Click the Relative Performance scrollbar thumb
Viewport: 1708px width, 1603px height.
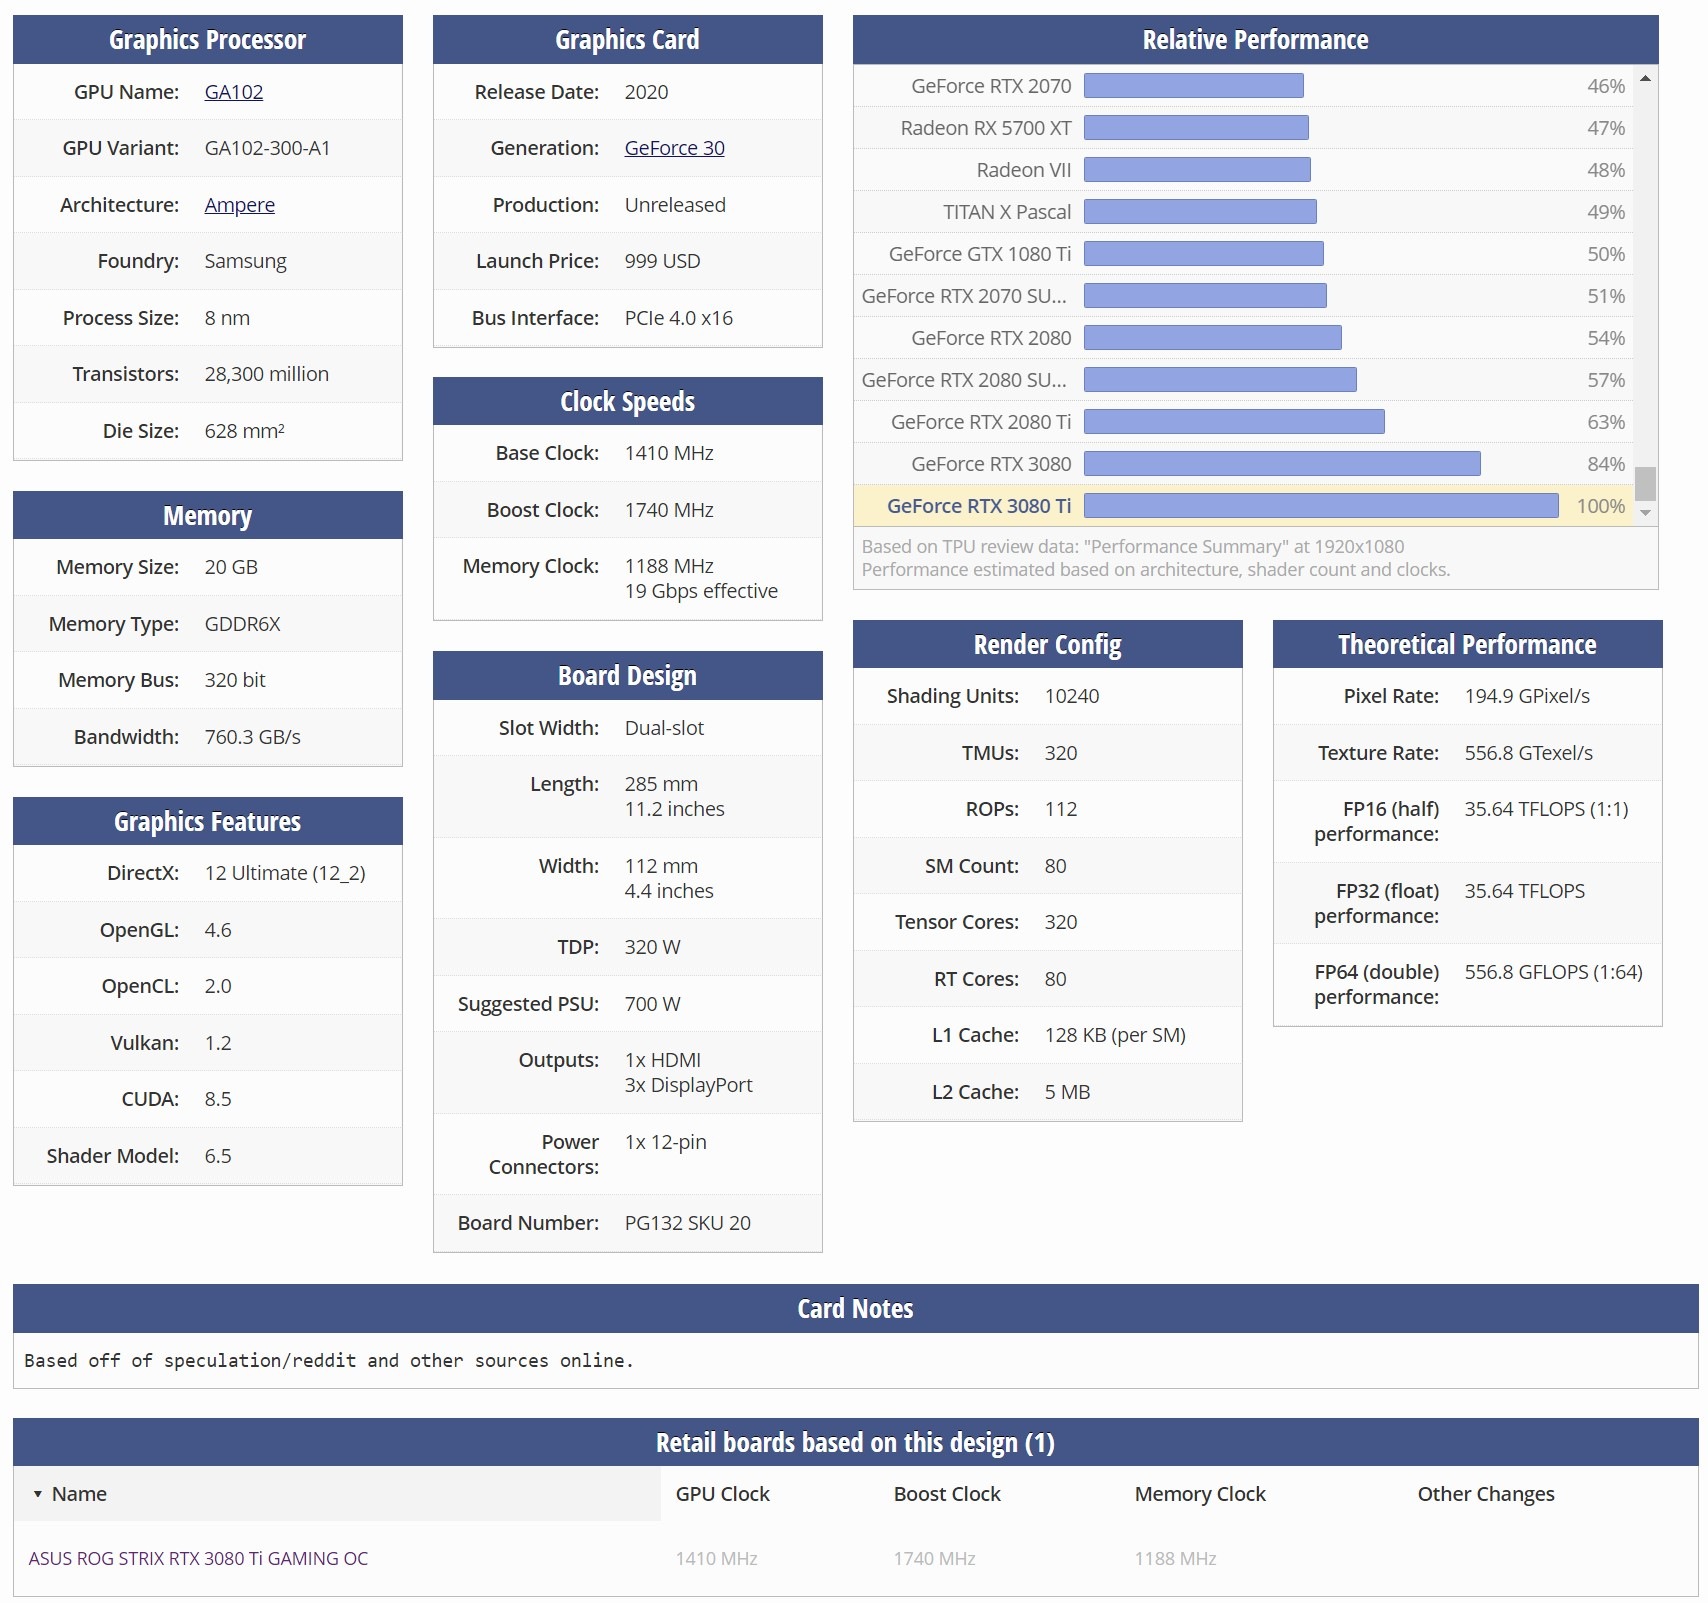pos(1645,484)
